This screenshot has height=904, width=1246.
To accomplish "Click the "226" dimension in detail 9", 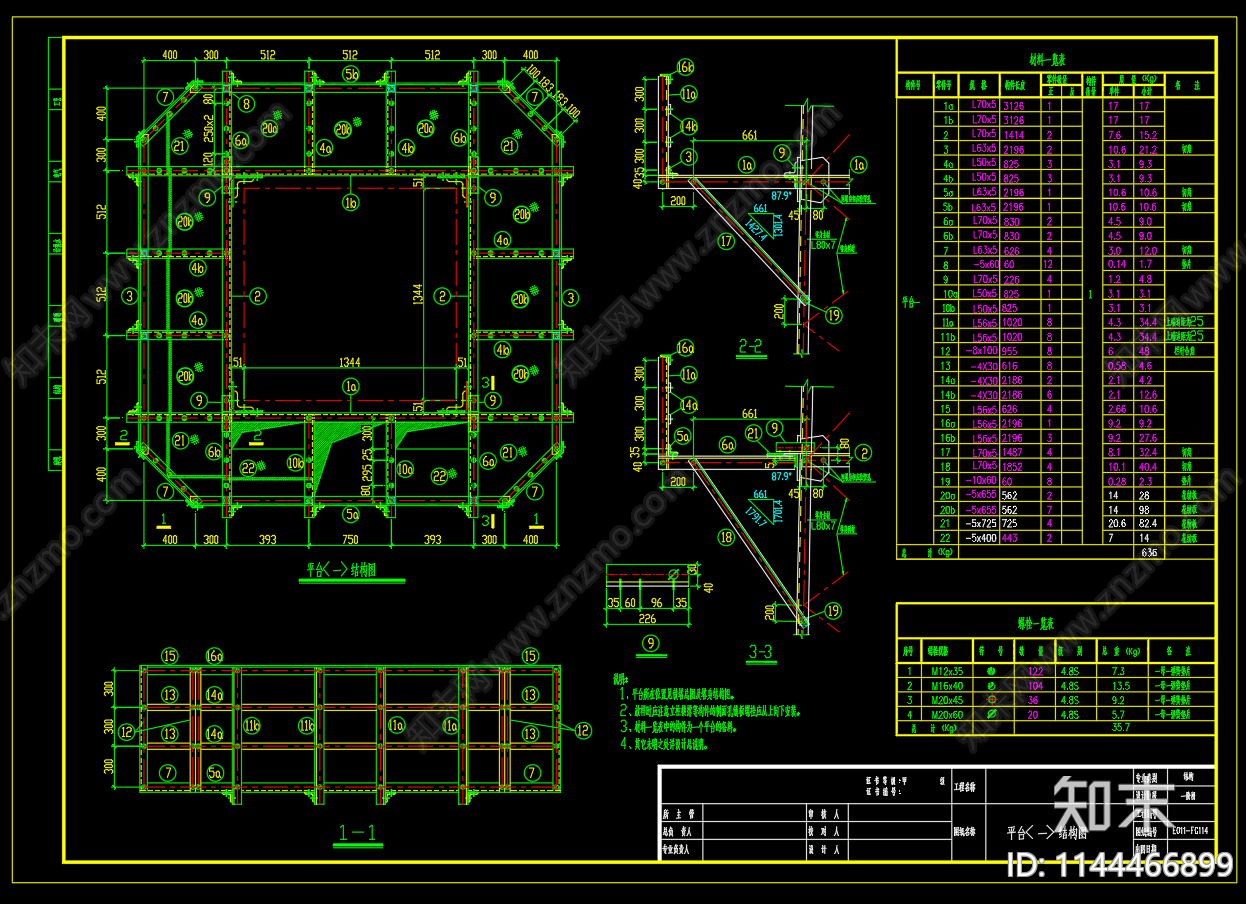I will click(x=648, y=617).
